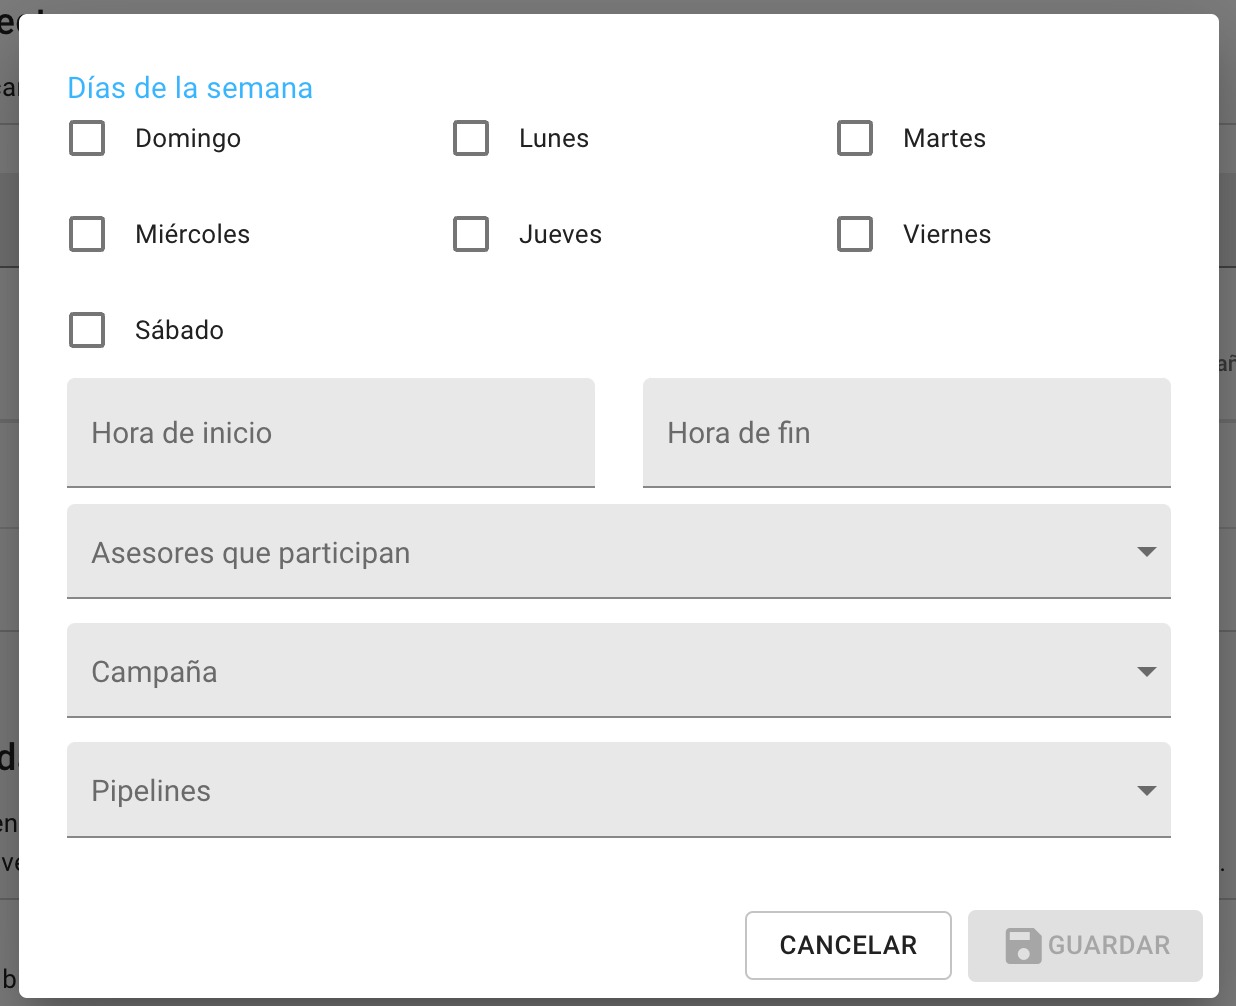
Task: Select the Miércoles checkbox
Action: pos(87,234)
